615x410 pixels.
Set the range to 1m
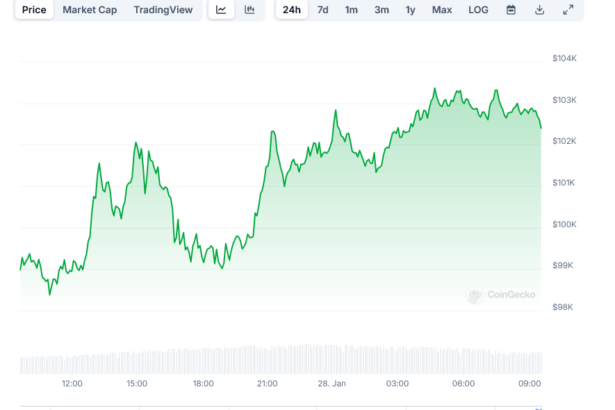[x=351, y=10]
